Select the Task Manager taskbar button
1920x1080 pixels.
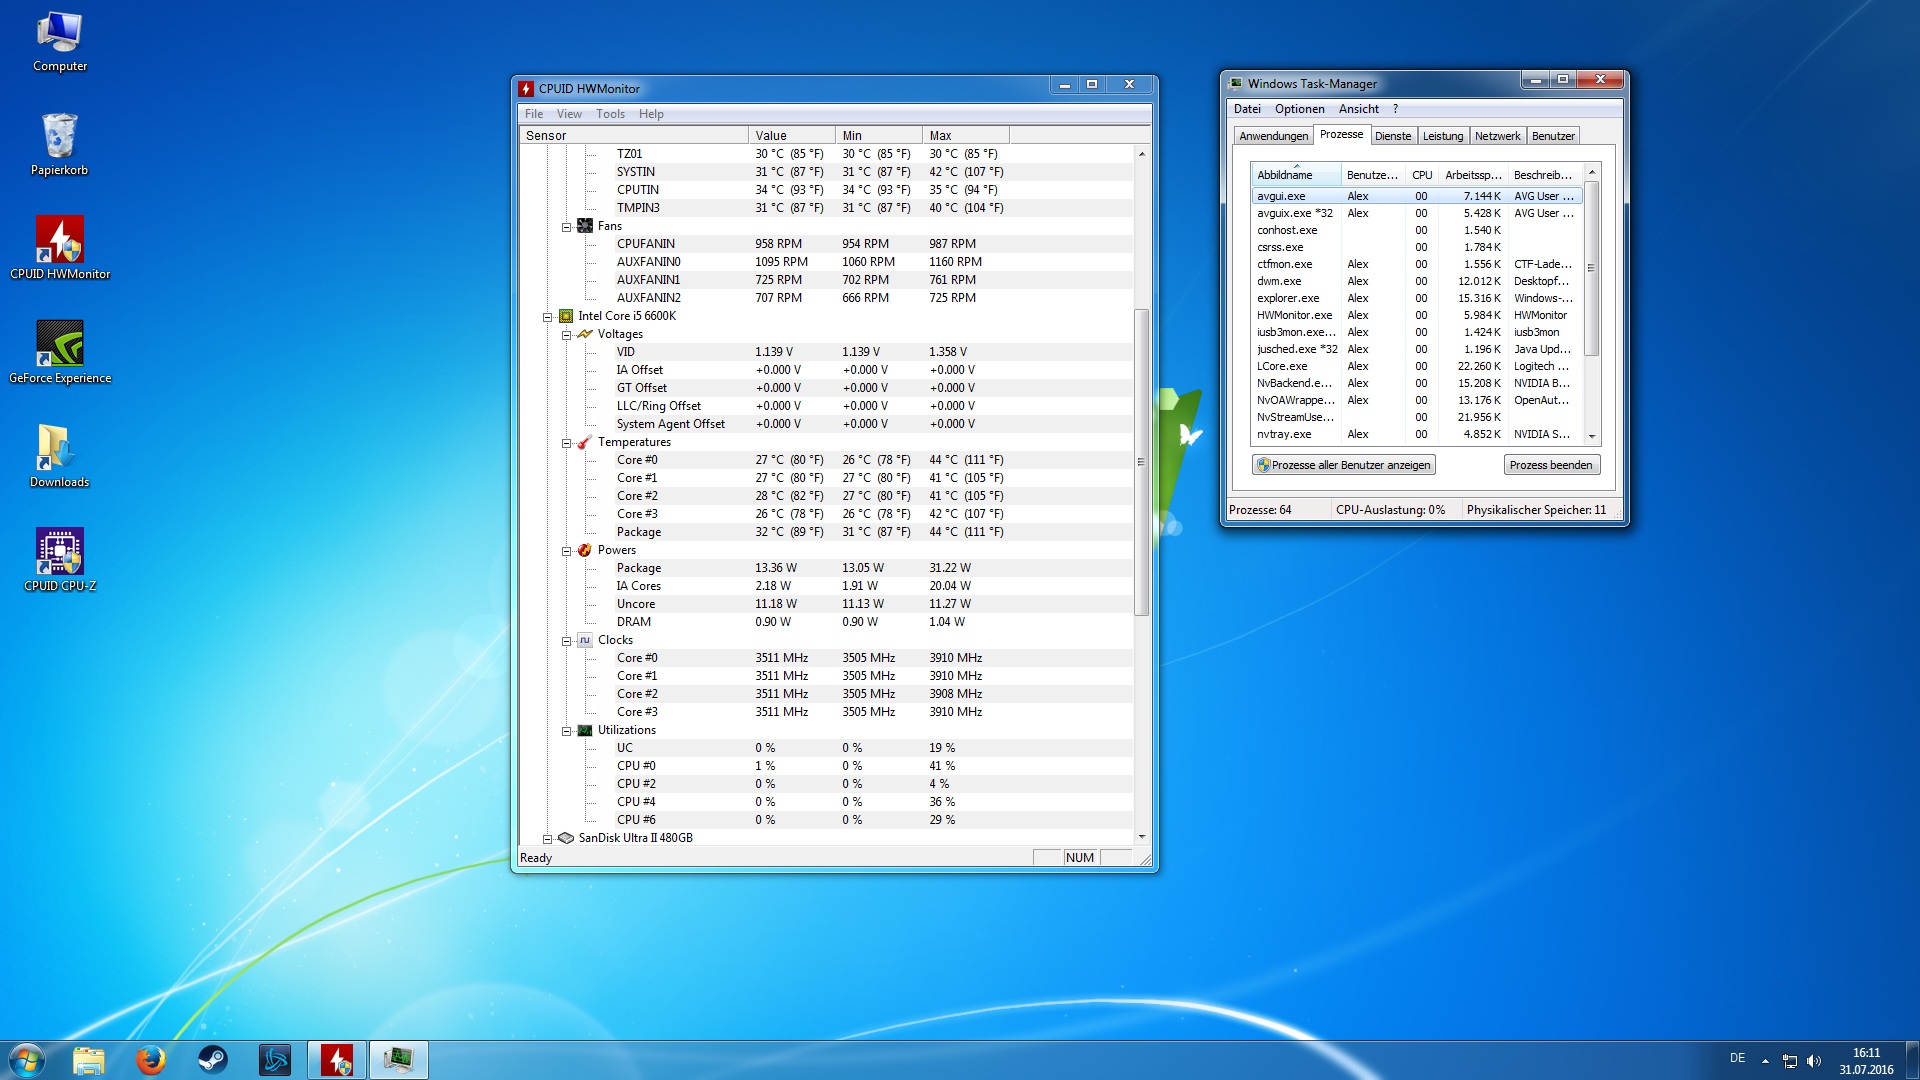[399, 1059]
